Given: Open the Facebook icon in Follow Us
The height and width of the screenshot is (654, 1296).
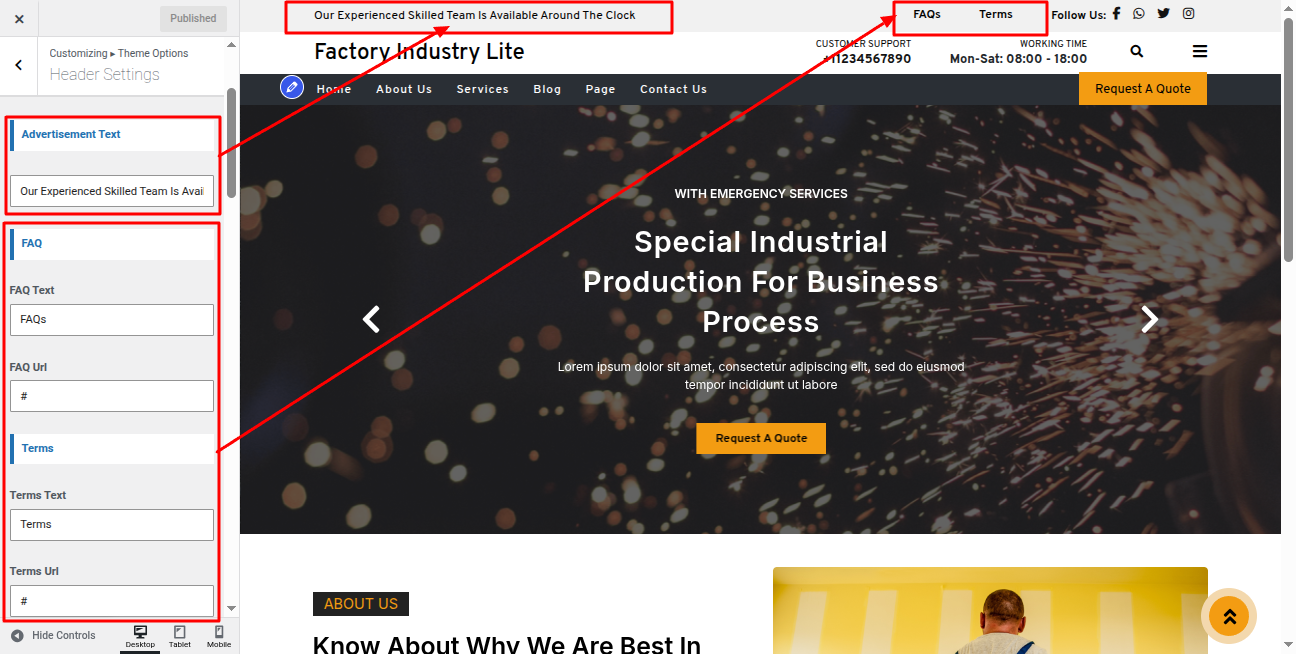Looking at the screenshot, I should [1116, 14].
